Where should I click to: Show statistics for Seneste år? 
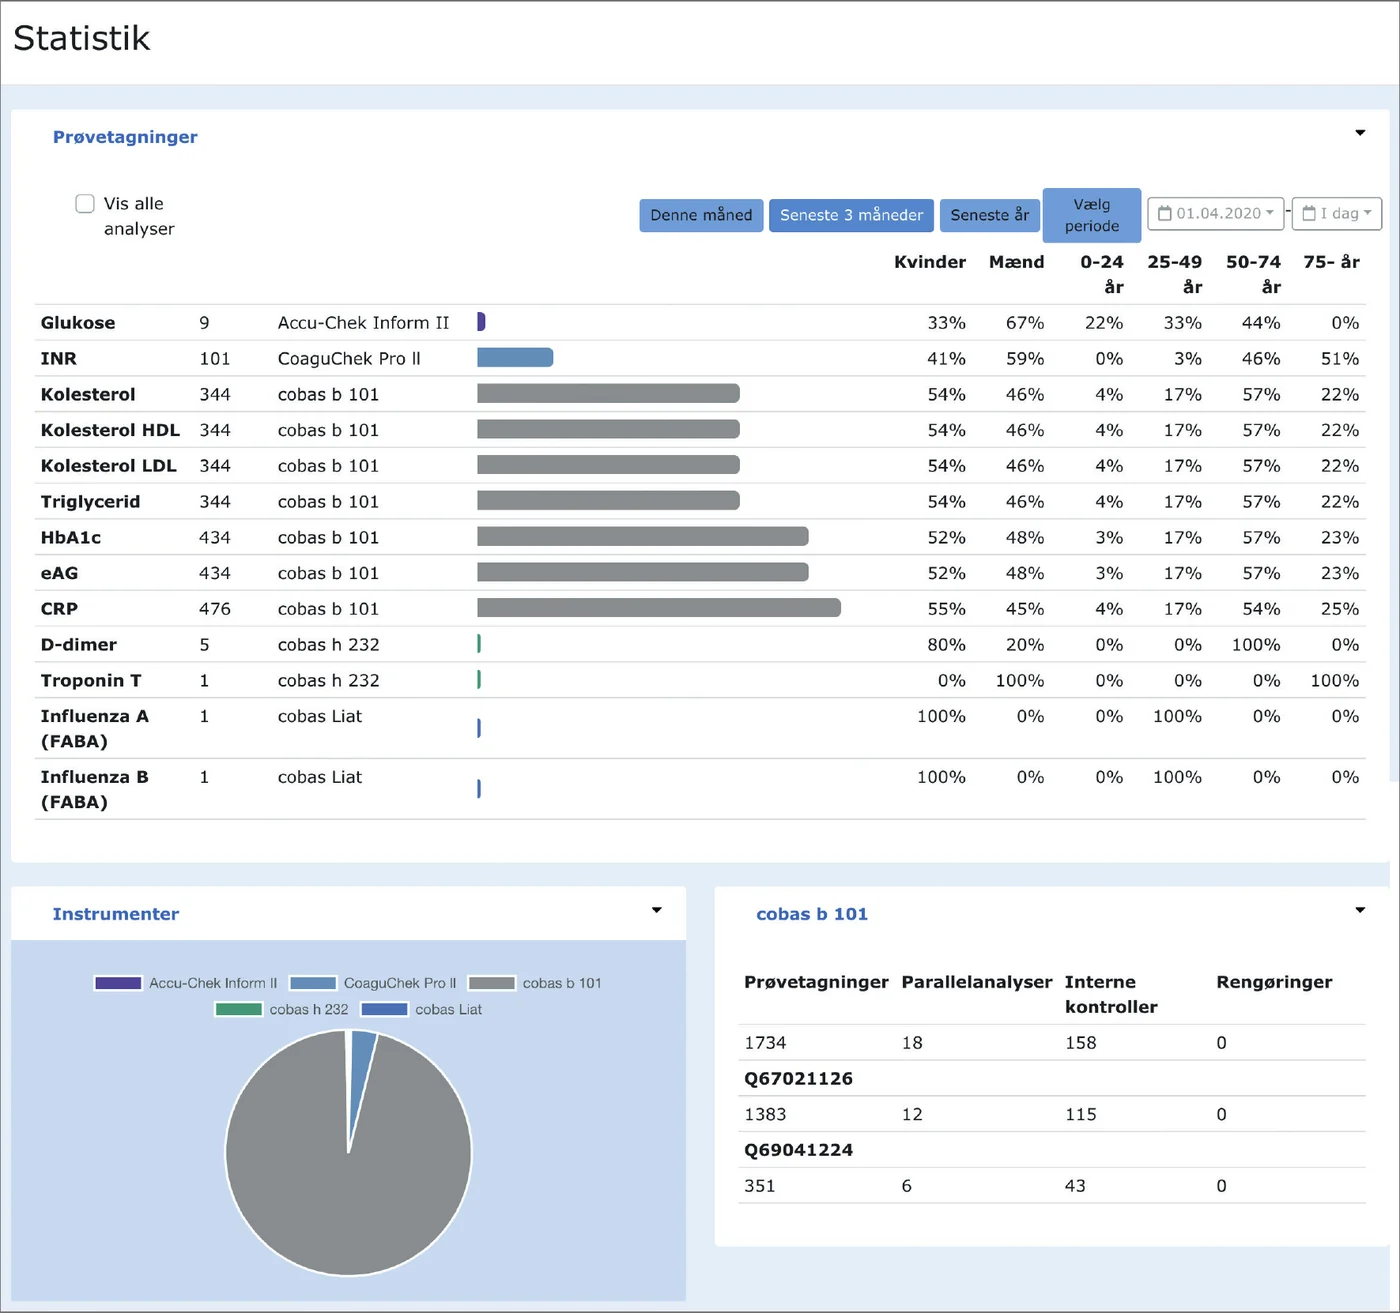989,215
